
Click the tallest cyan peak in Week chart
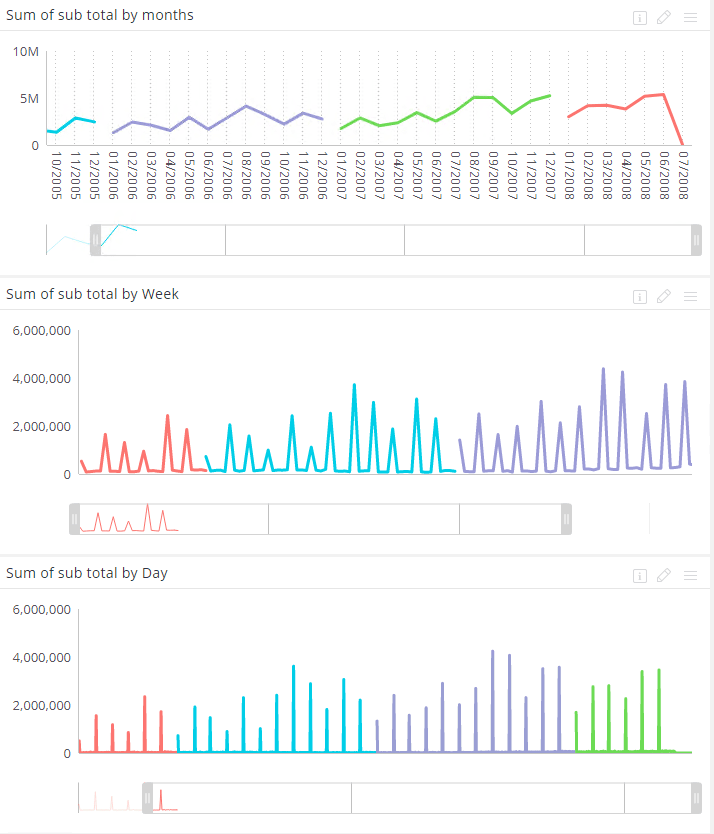click(354, 385)
